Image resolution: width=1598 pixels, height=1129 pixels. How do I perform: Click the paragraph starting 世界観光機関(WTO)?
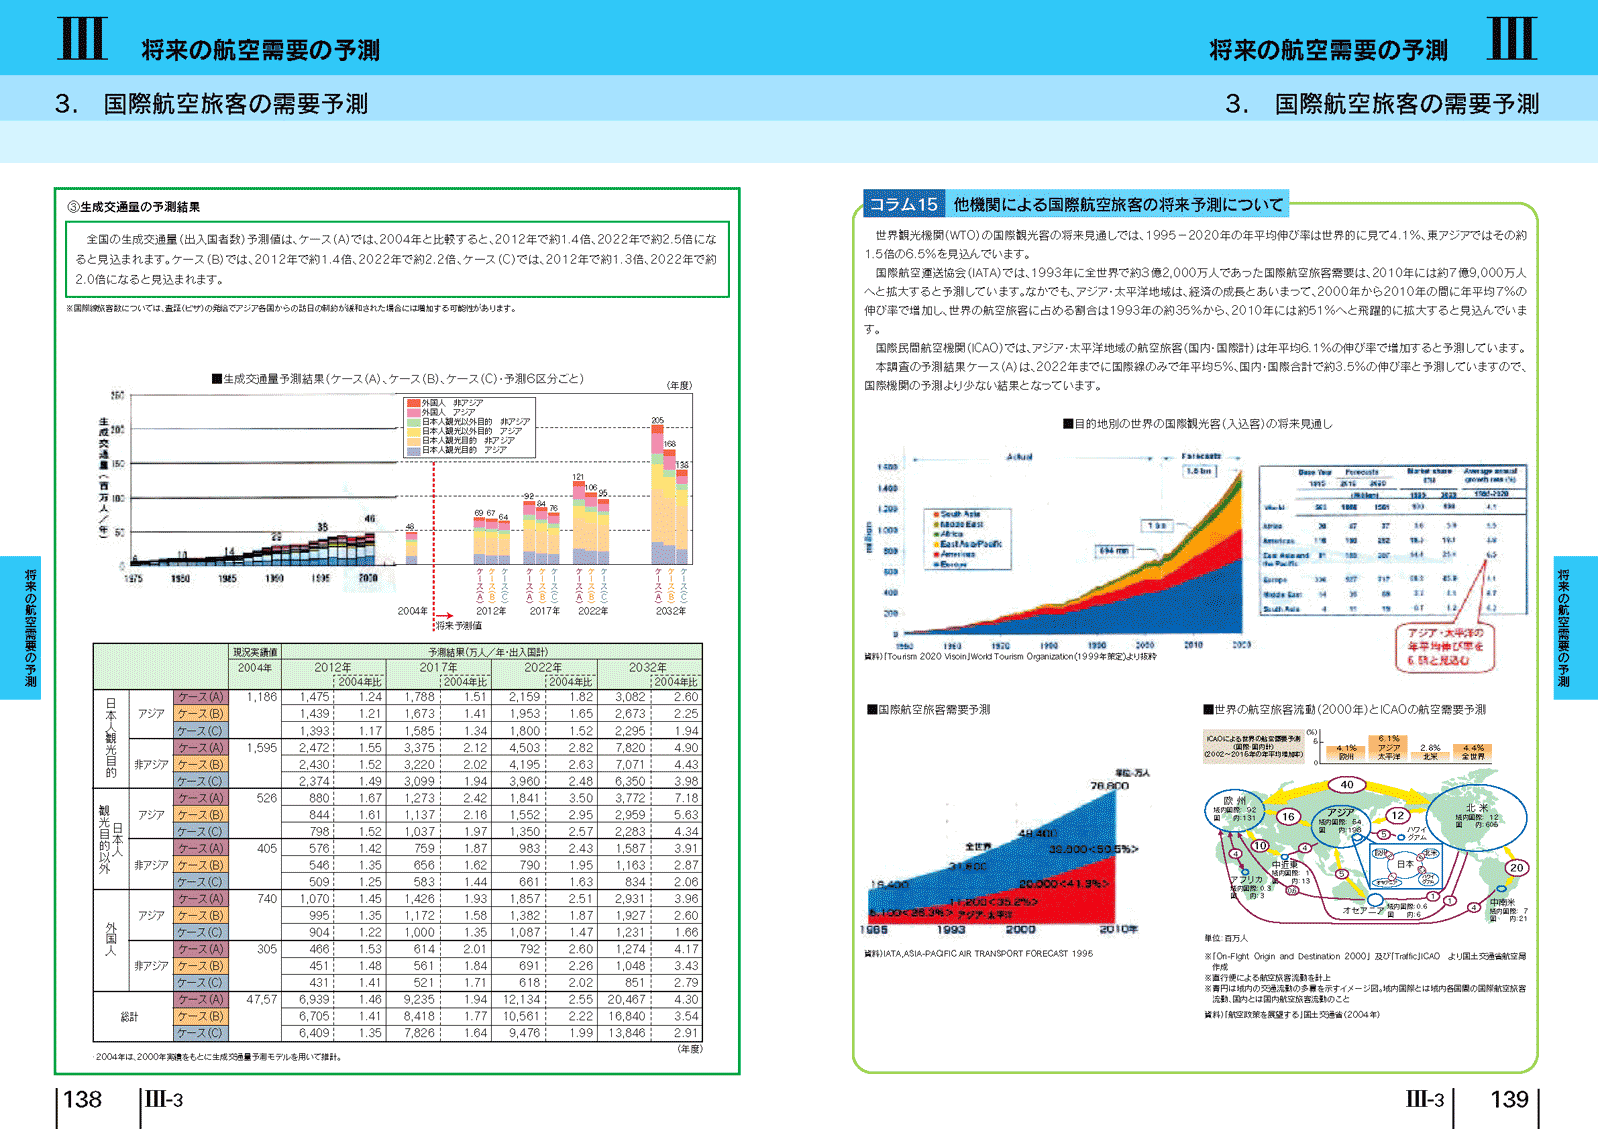pyautogui.click(x=1196, y=244)
